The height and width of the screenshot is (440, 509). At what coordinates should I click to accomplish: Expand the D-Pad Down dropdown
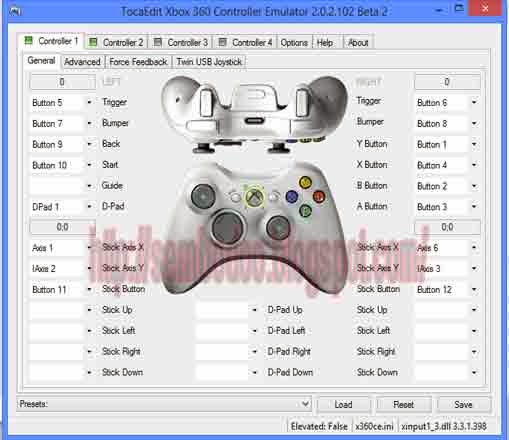pos(254,372)
